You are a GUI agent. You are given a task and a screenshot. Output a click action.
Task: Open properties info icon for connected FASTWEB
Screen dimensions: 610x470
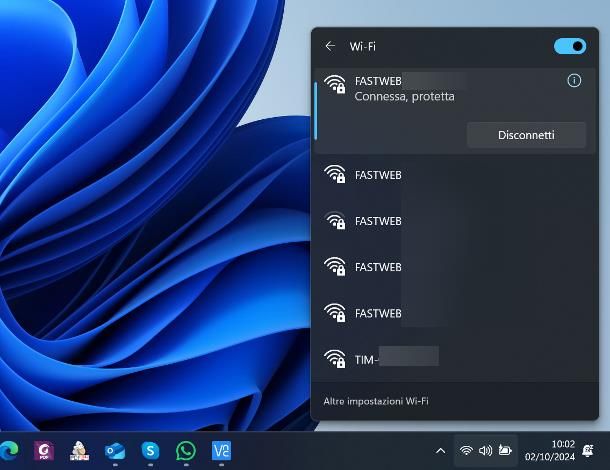(x=574, y=81)
